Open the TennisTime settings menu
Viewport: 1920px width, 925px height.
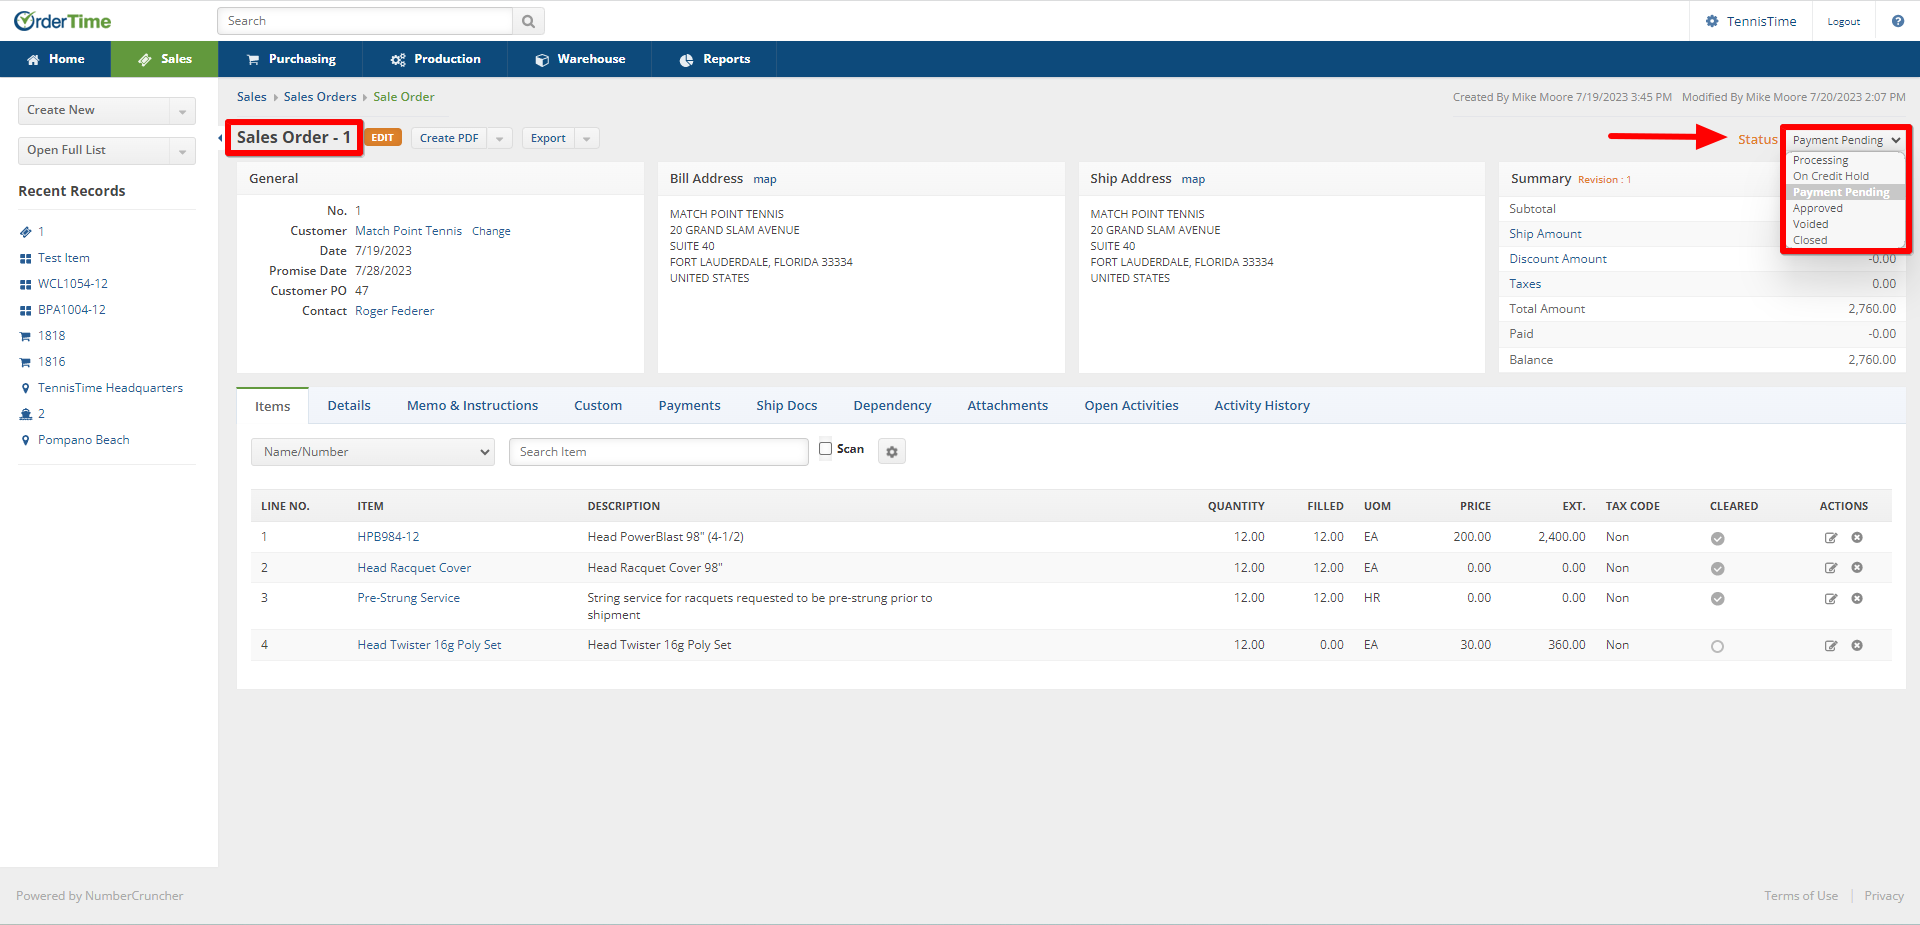click(1751, 21)
